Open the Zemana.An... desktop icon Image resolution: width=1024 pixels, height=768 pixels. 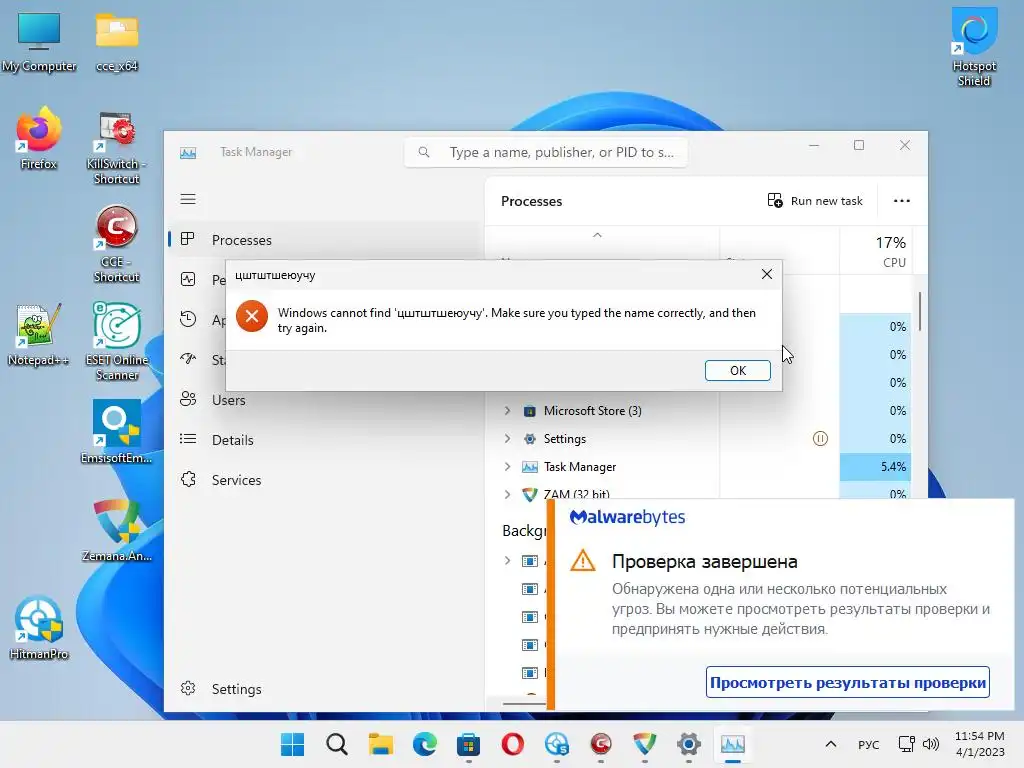[x=117, y=529]
